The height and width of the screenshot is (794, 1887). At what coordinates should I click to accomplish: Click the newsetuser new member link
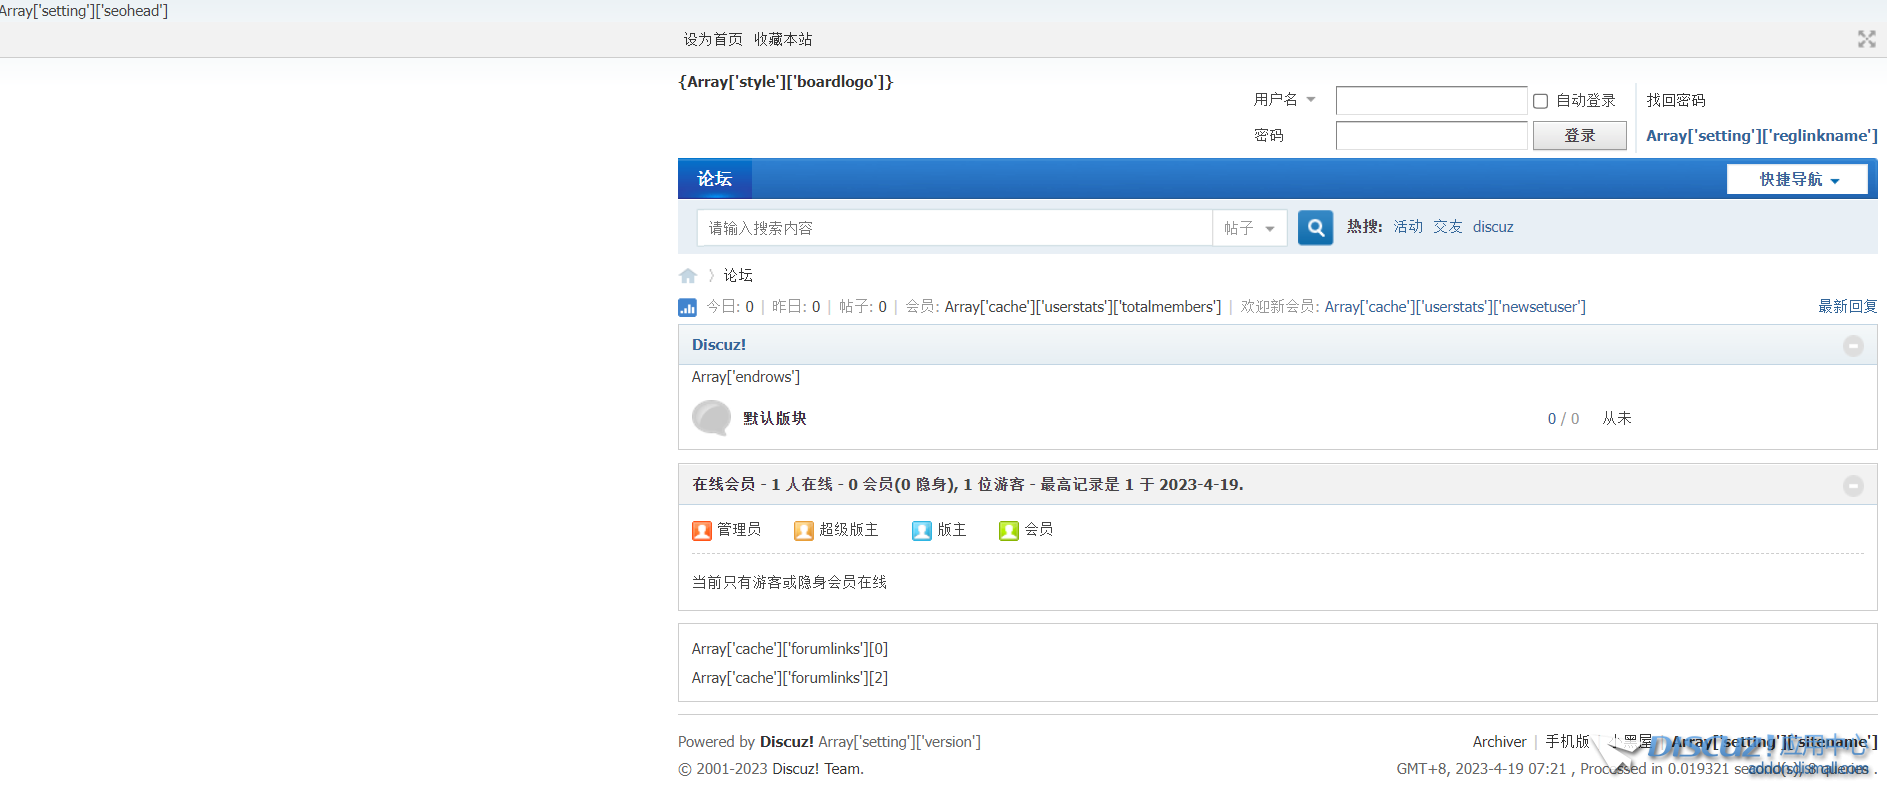click(x=1455, y=307)
